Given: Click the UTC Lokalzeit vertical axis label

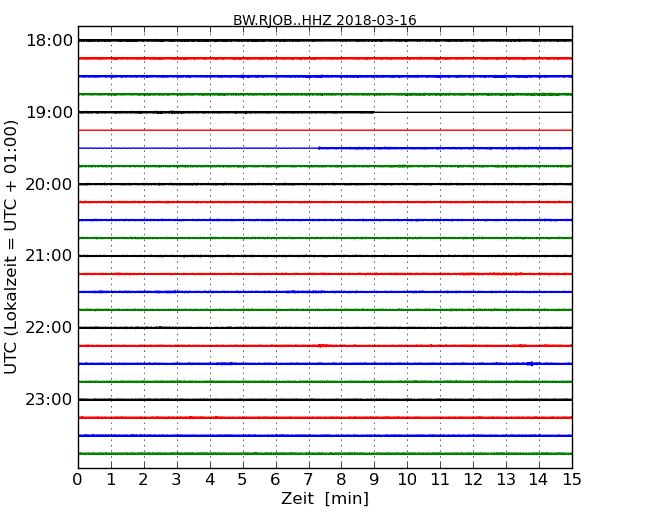Looking at the screenshot, I should (11, 247).
